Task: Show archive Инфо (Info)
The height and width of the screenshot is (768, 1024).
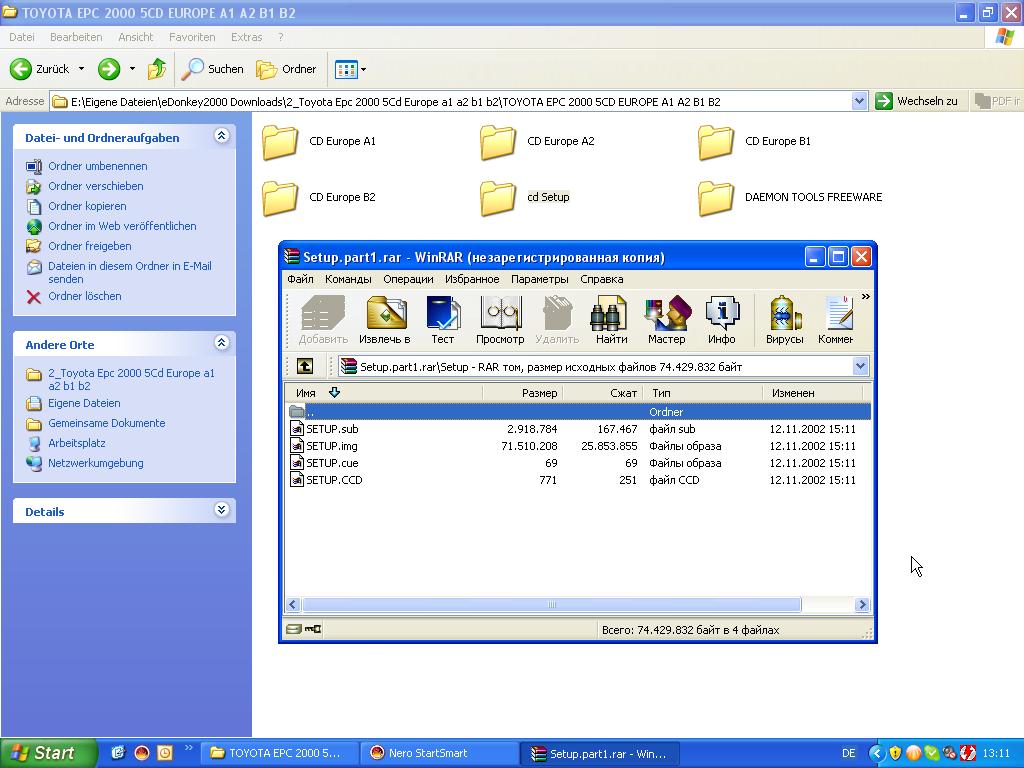Action: click(x=722, y=320)
